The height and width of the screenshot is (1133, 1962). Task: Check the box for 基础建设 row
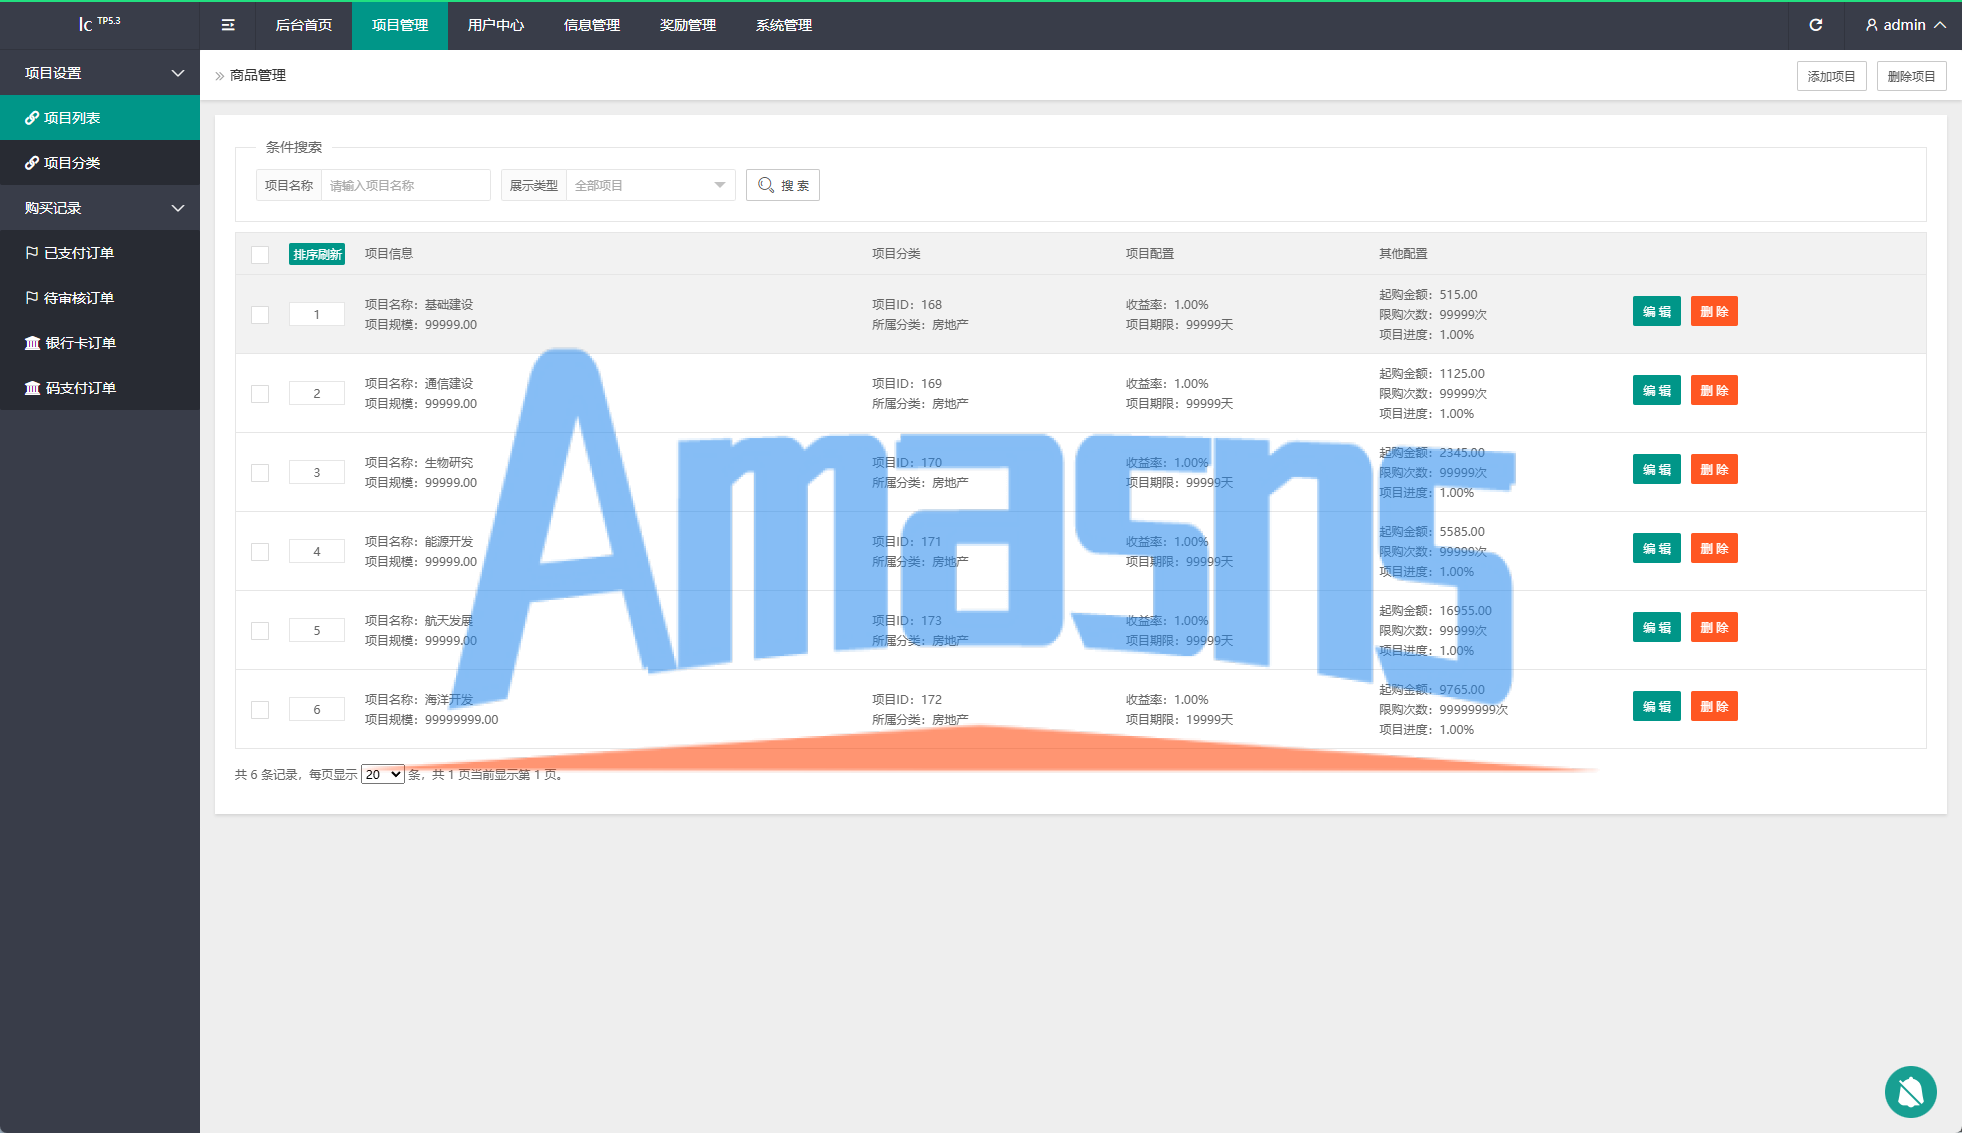pyautogui.click(x=260, y=315)
